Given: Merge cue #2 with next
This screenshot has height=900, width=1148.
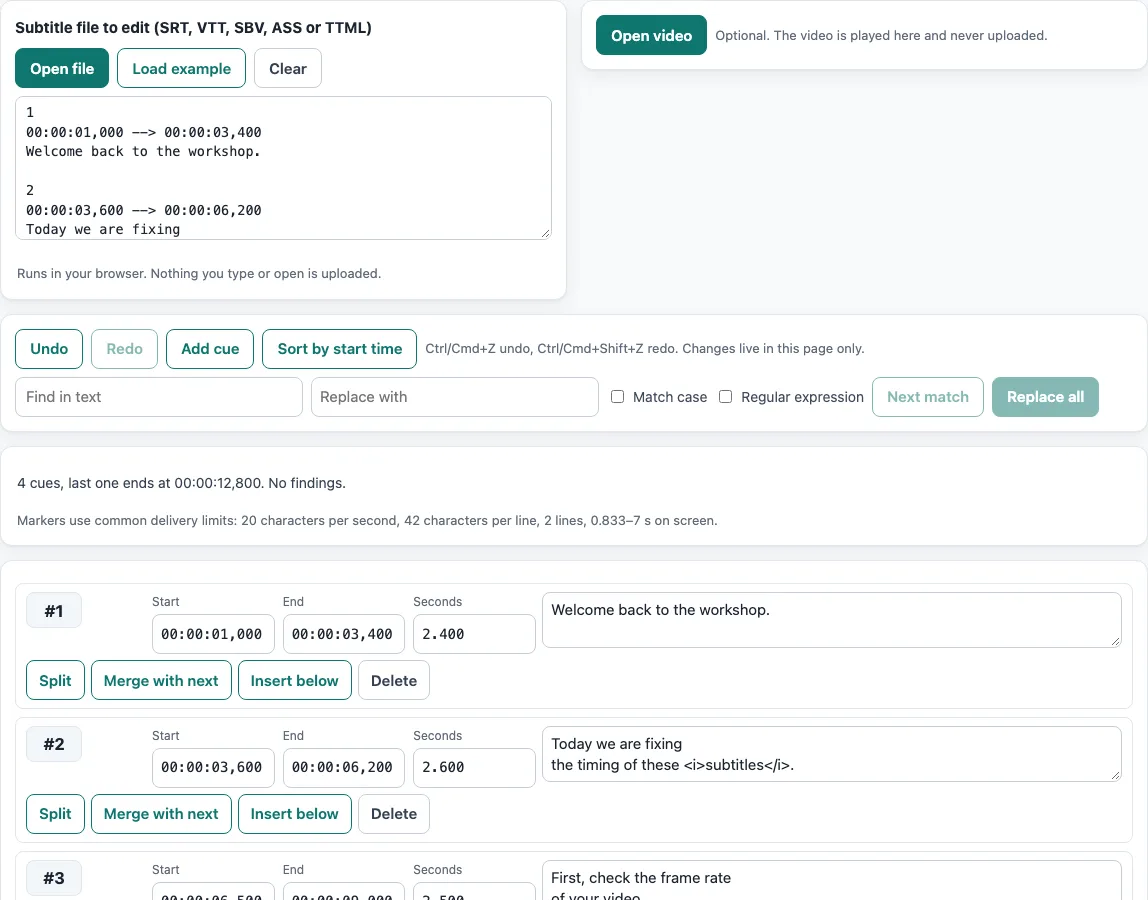Looking at the screenshot, I should pos(161,814).
